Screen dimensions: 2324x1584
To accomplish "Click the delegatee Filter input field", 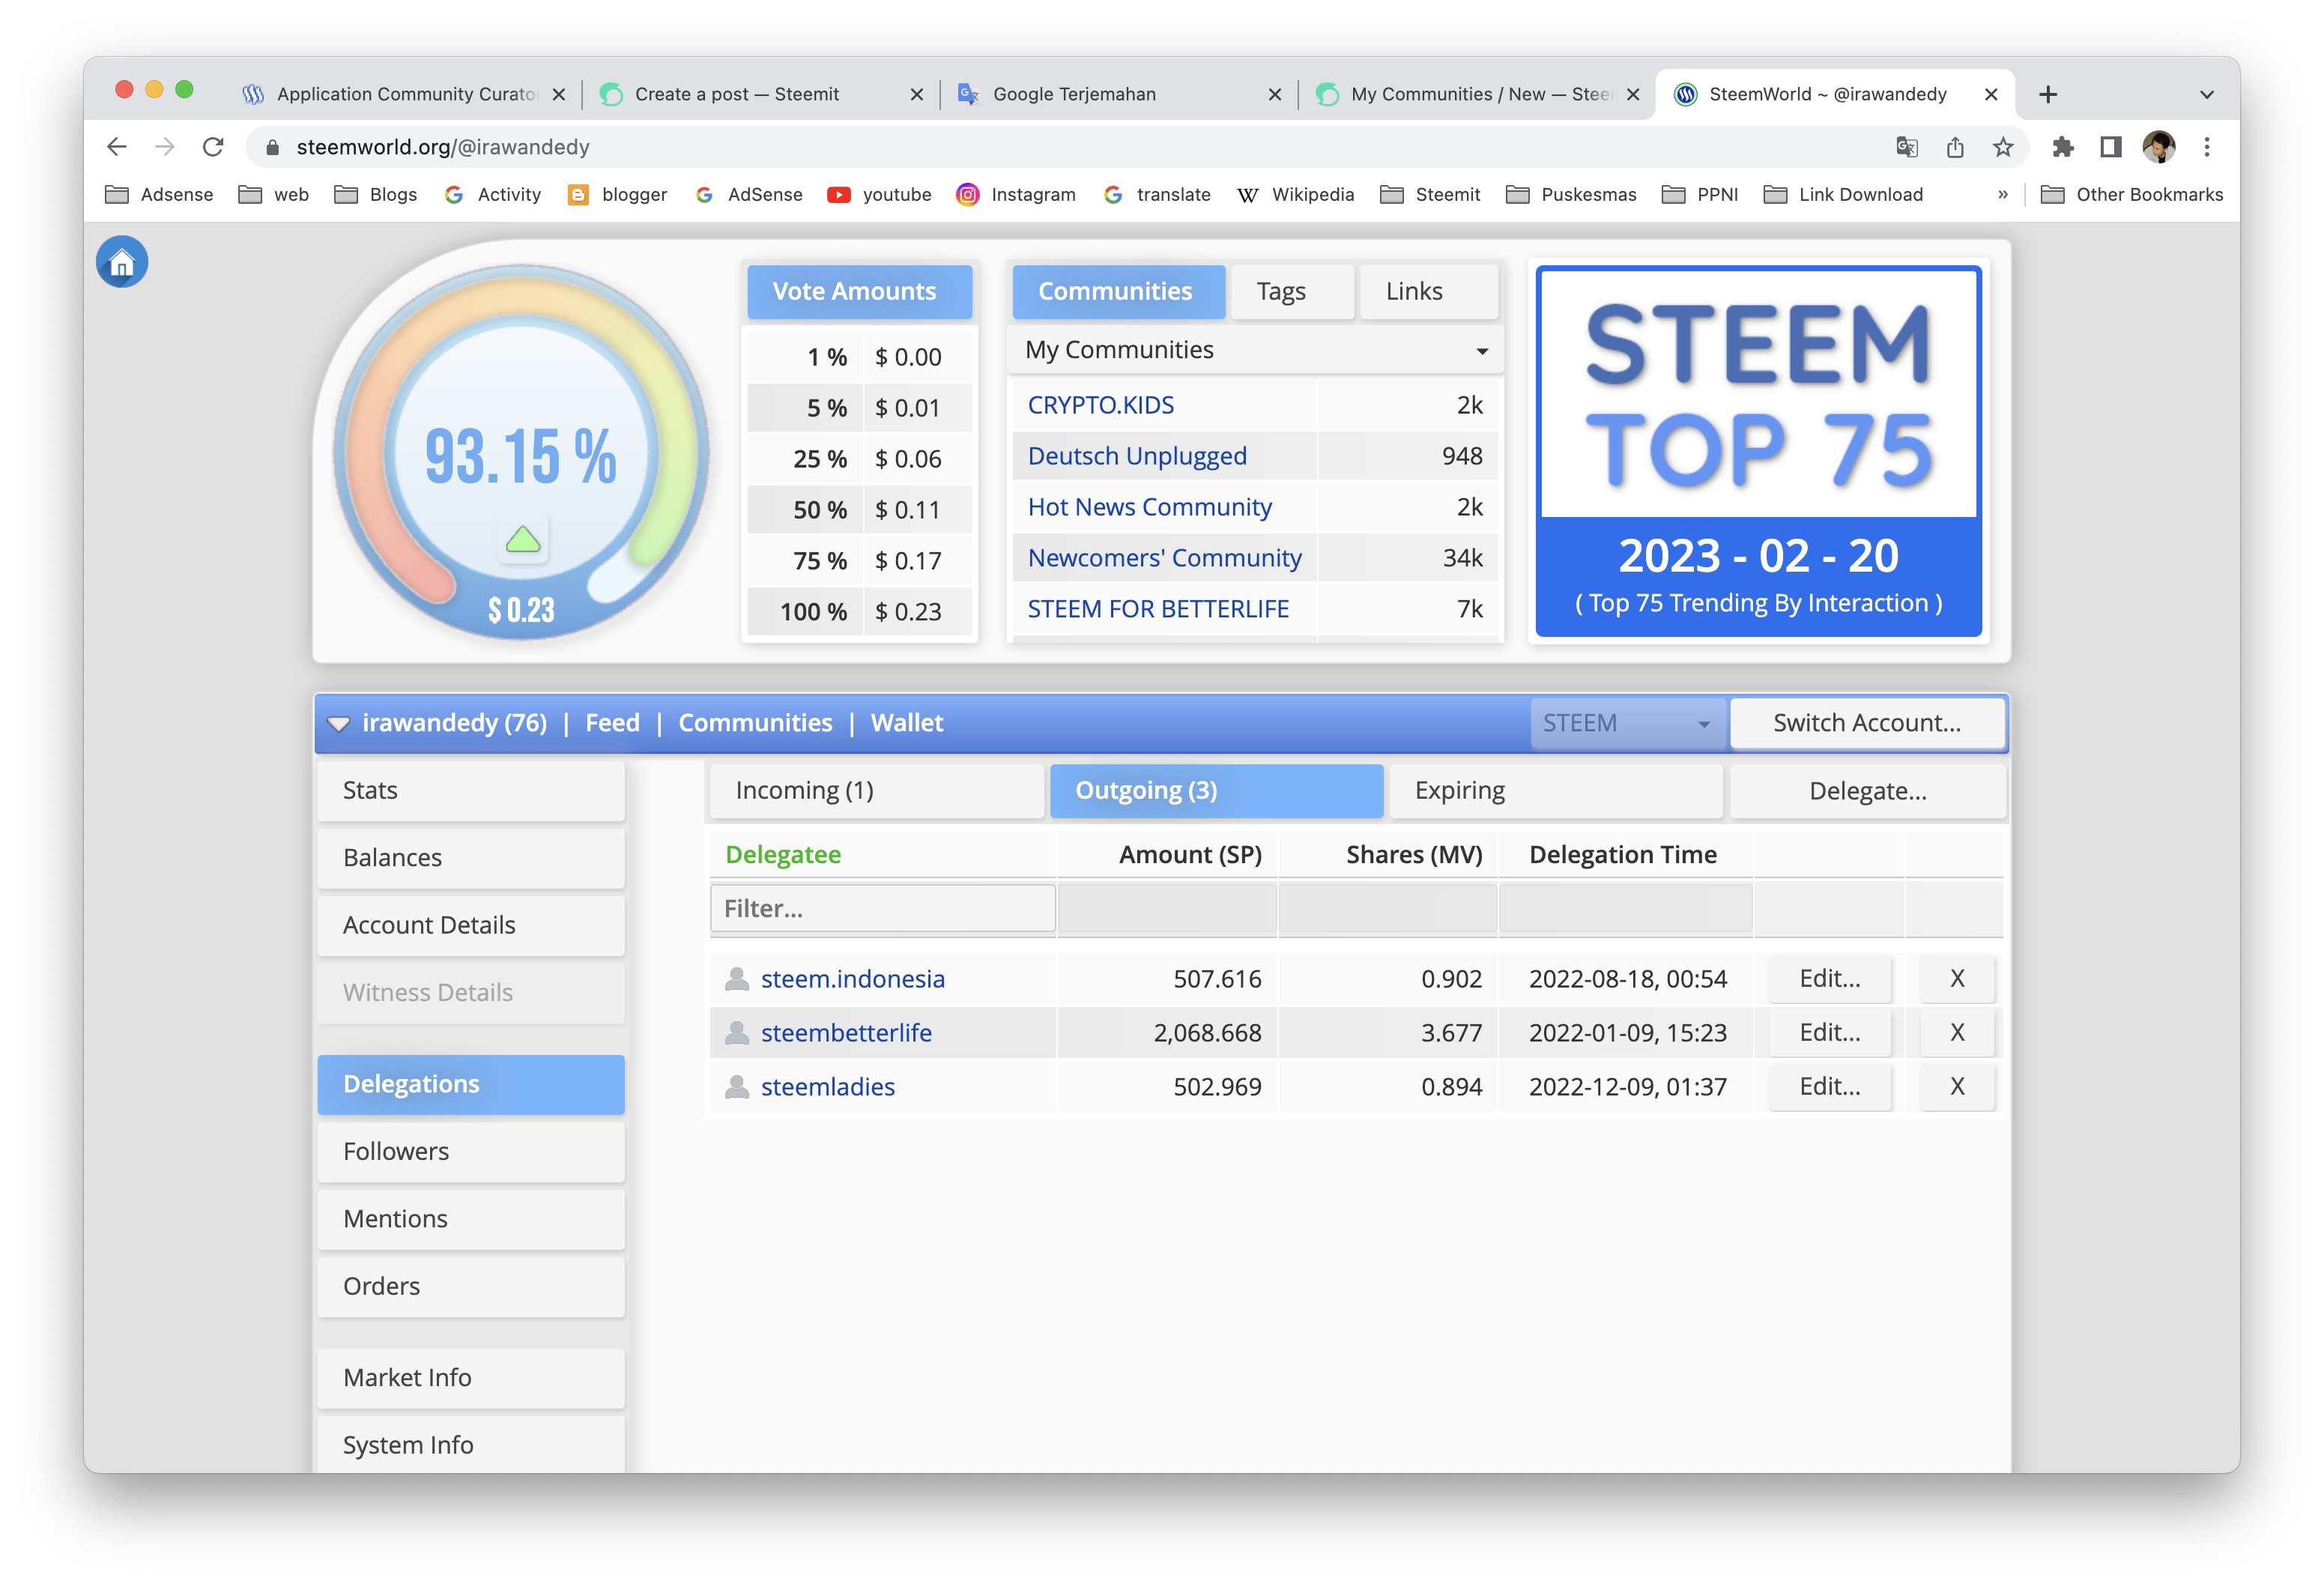I will (x=882, y=909).
